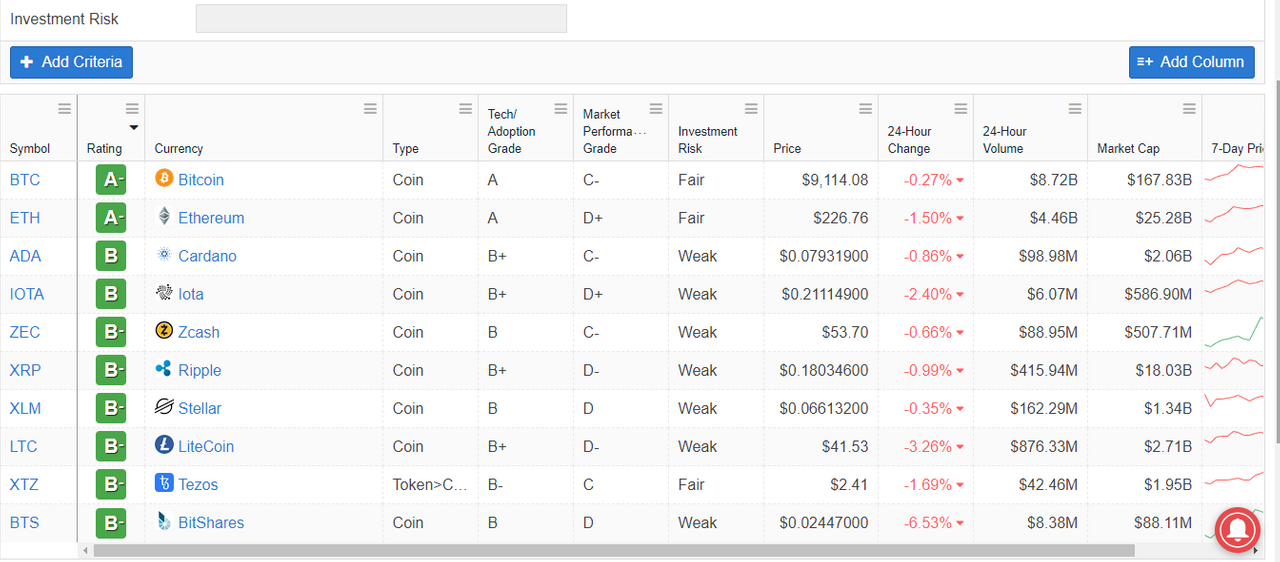
Task: Click the Add Column button
Action: click(1191, 62)
